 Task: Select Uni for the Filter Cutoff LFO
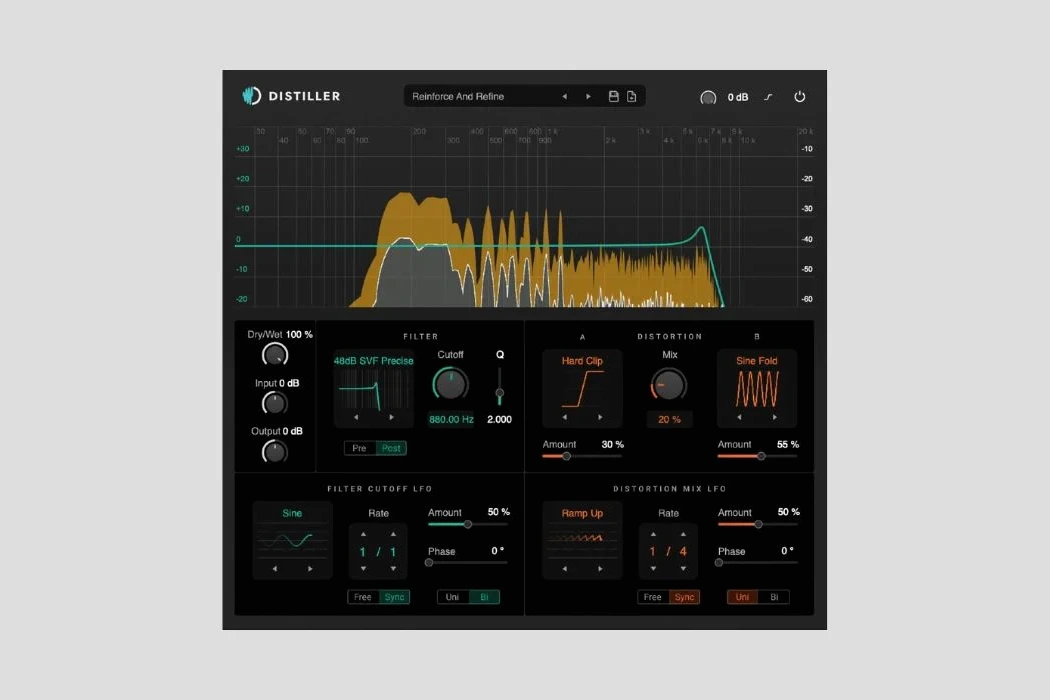tap(453, 597)
